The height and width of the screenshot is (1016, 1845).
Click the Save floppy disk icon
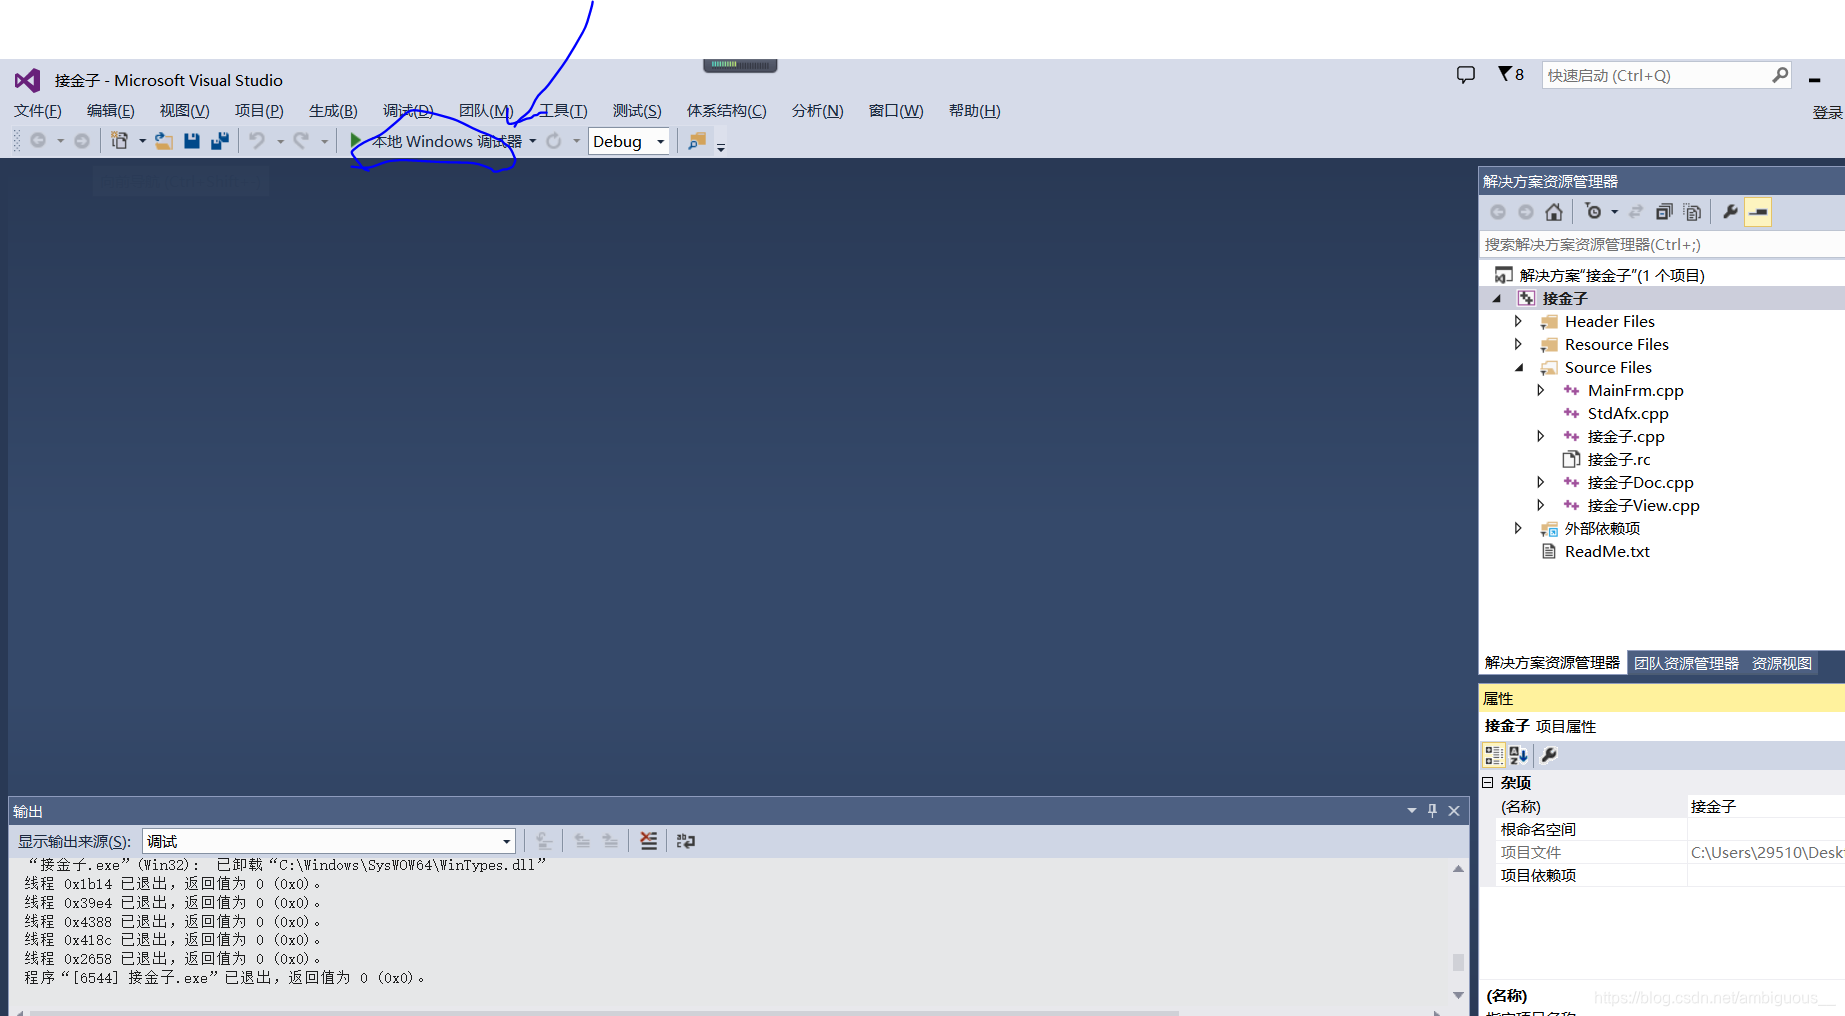point(192,141)
